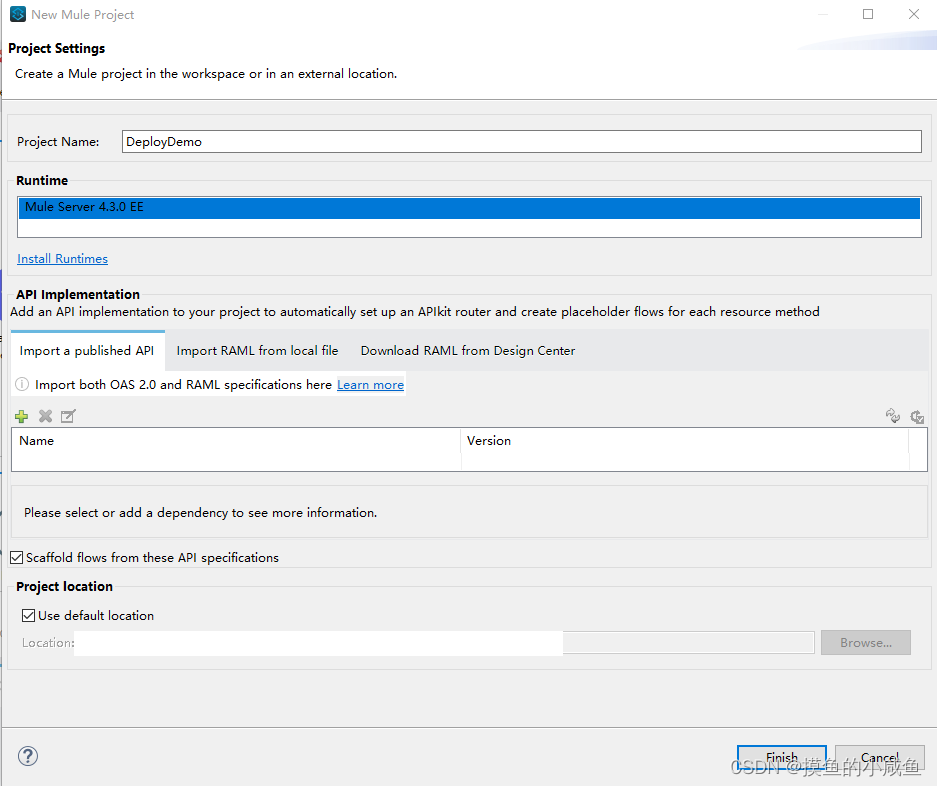Click the remove dependency X icon

(x=45, y=416)
